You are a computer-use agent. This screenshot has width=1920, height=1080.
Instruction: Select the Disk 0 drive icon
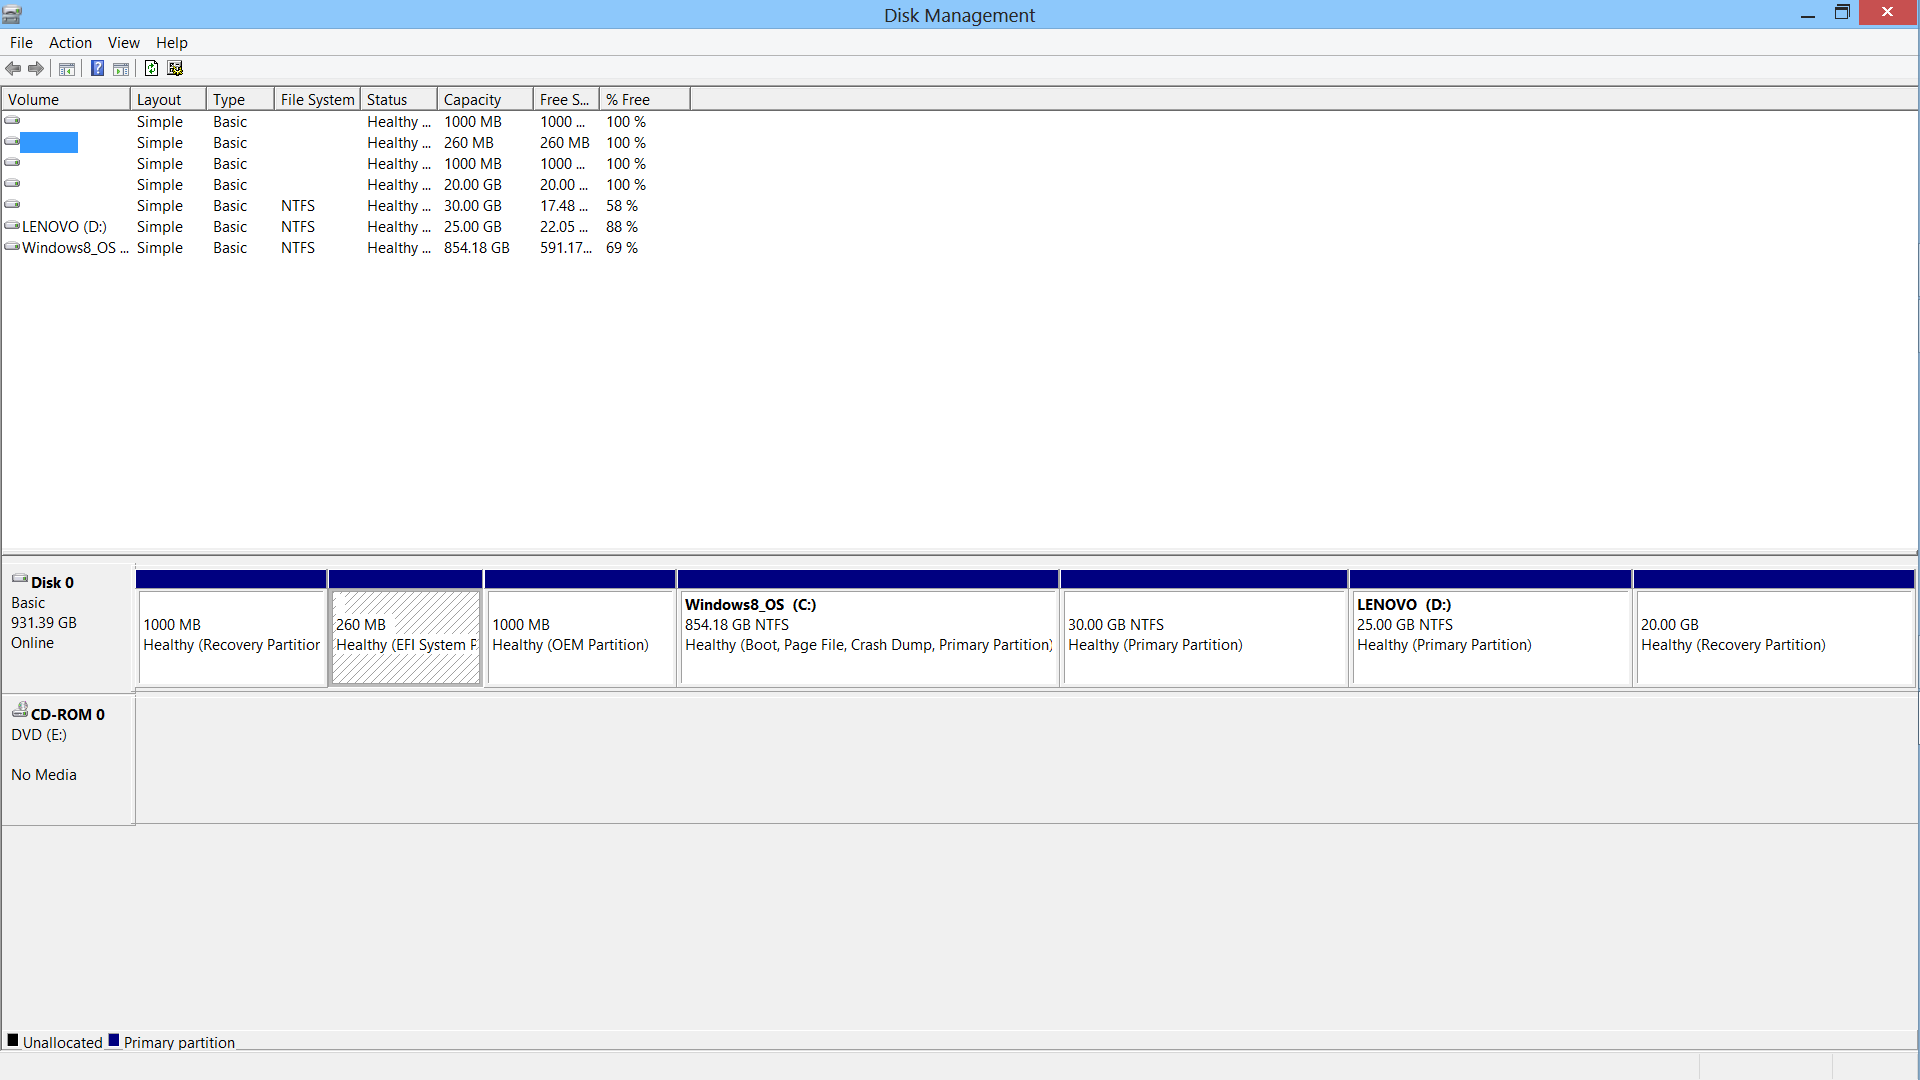pos(19,578)
